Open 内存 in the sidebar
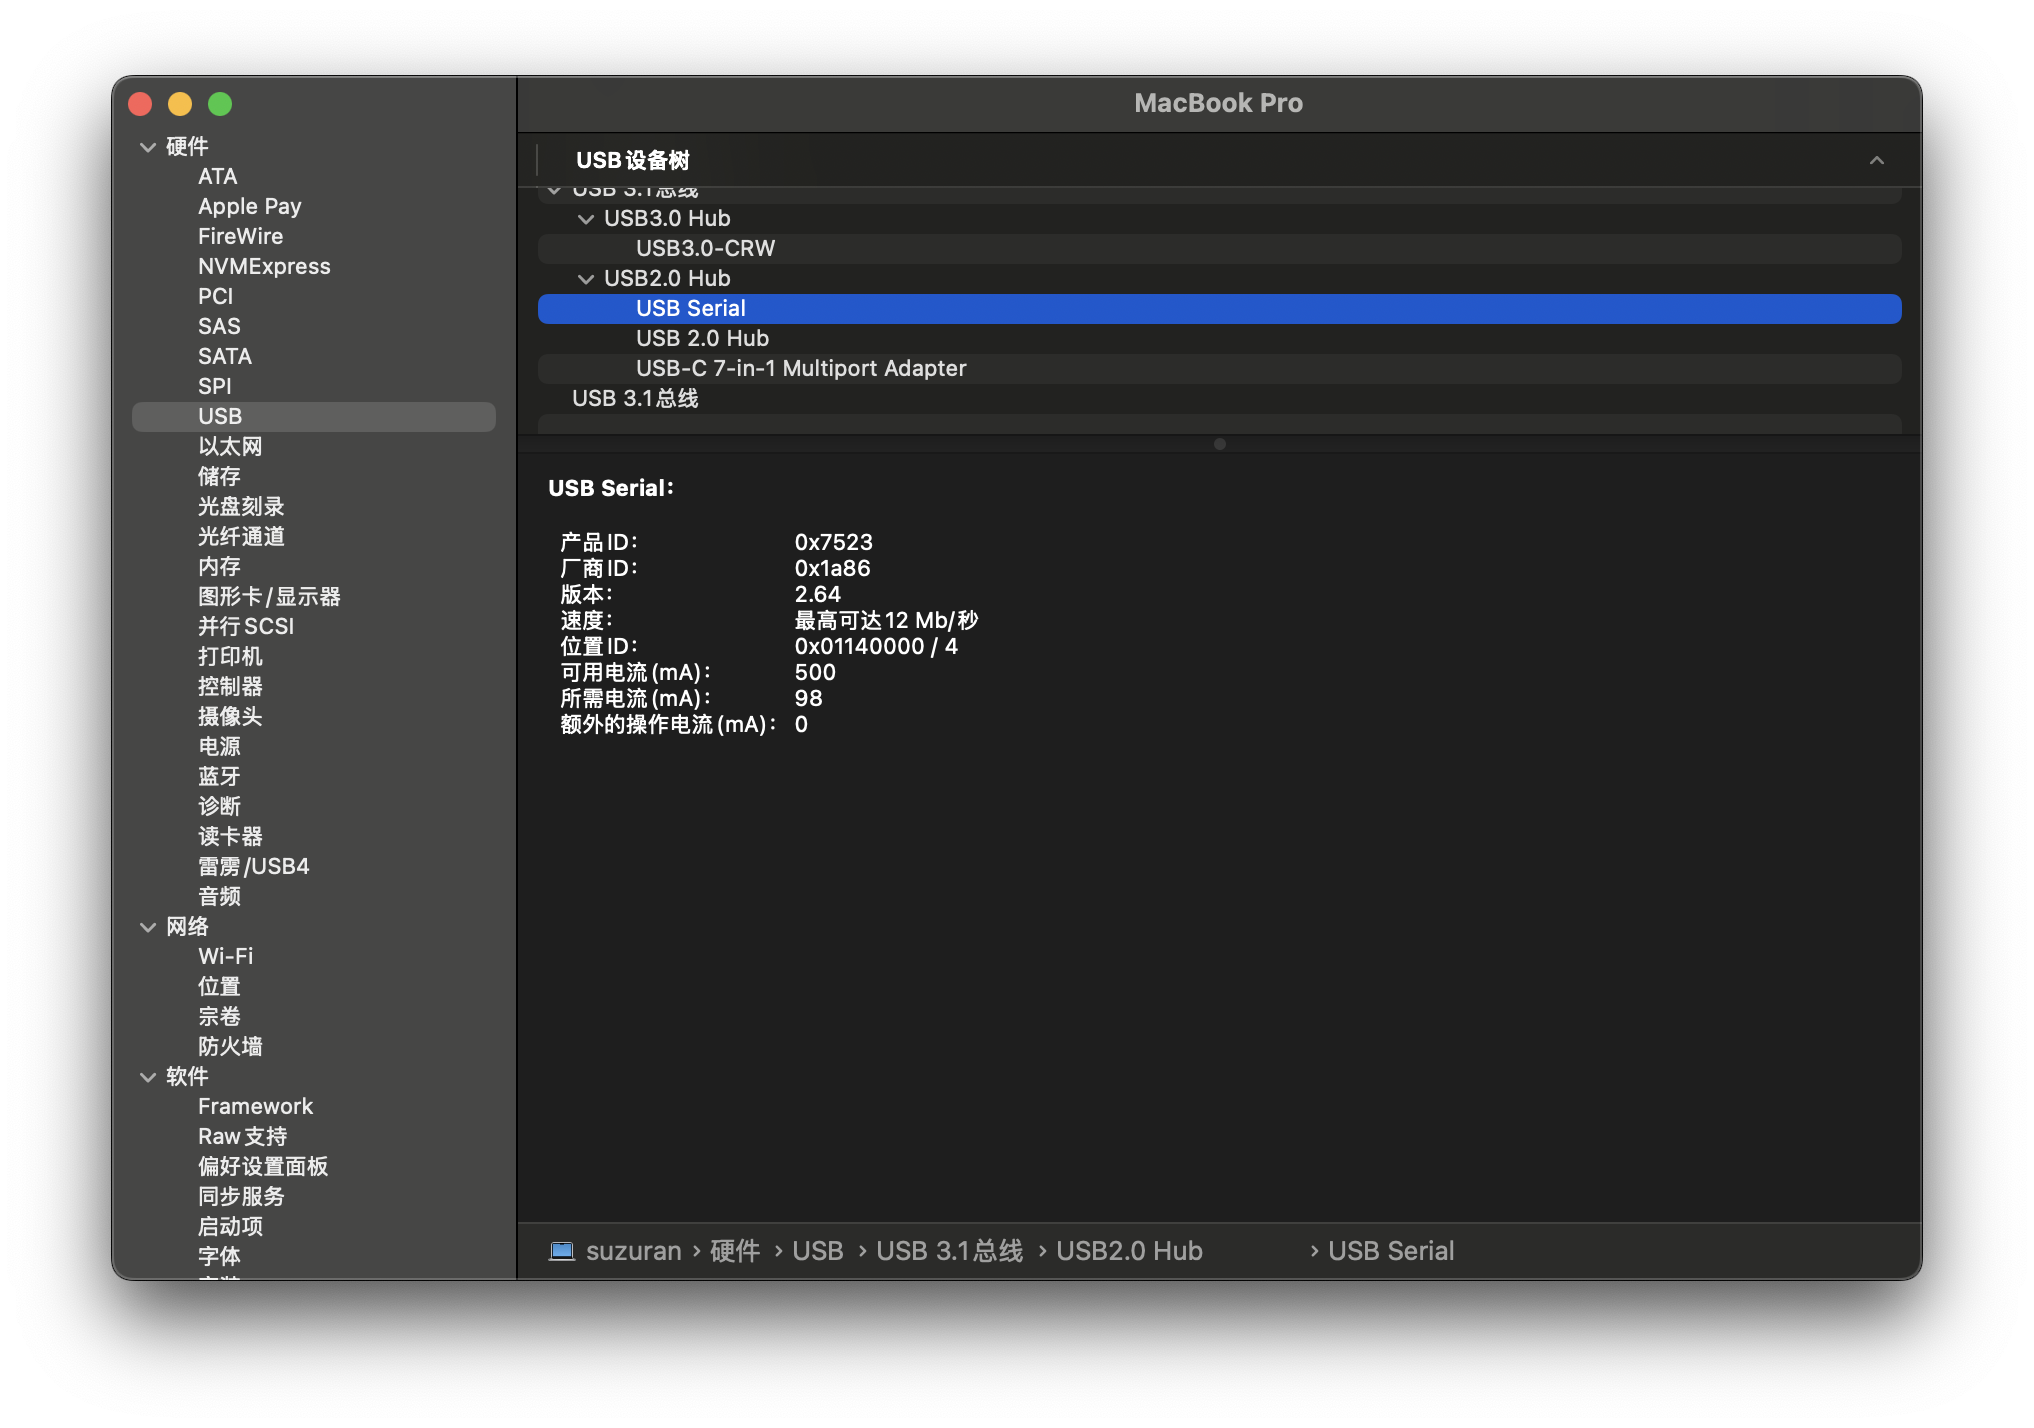2034x1428 pixels. coord(314,567)
